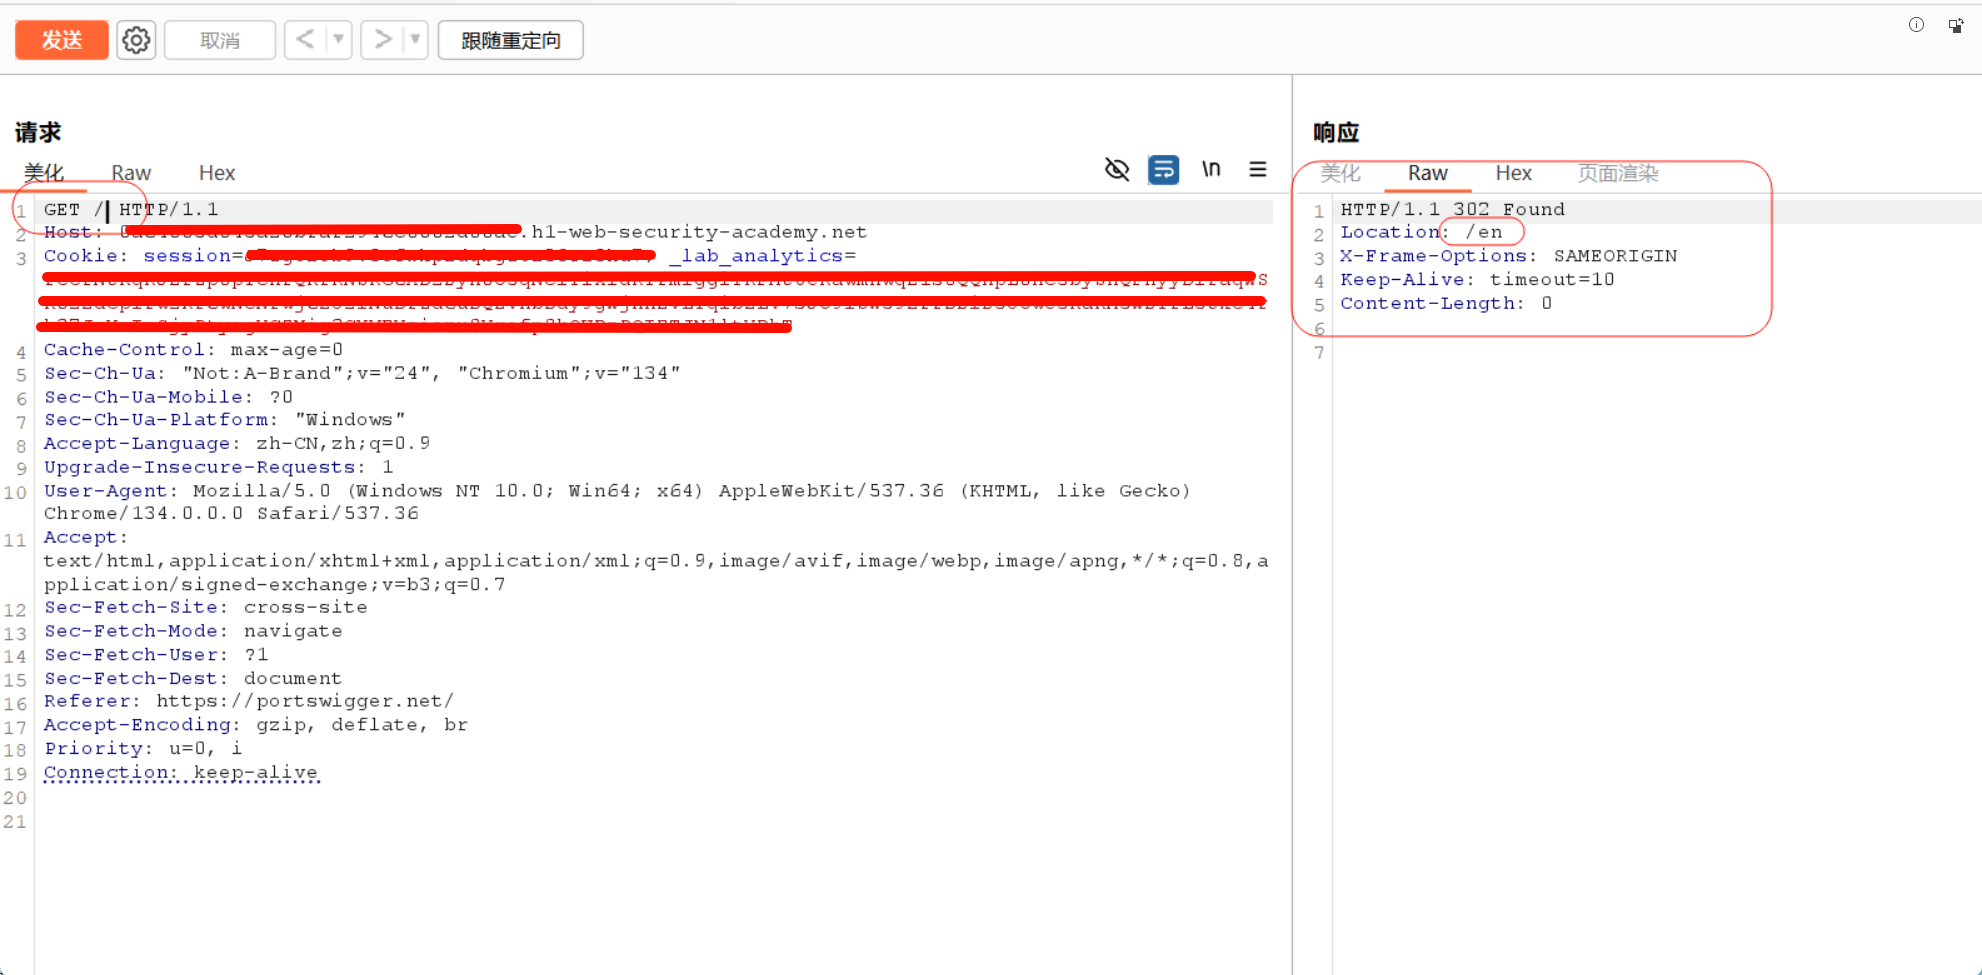Toggle hidden characters eye icon in request
The width and height of the screenshot is (1982, 975).
point(1117,170)
